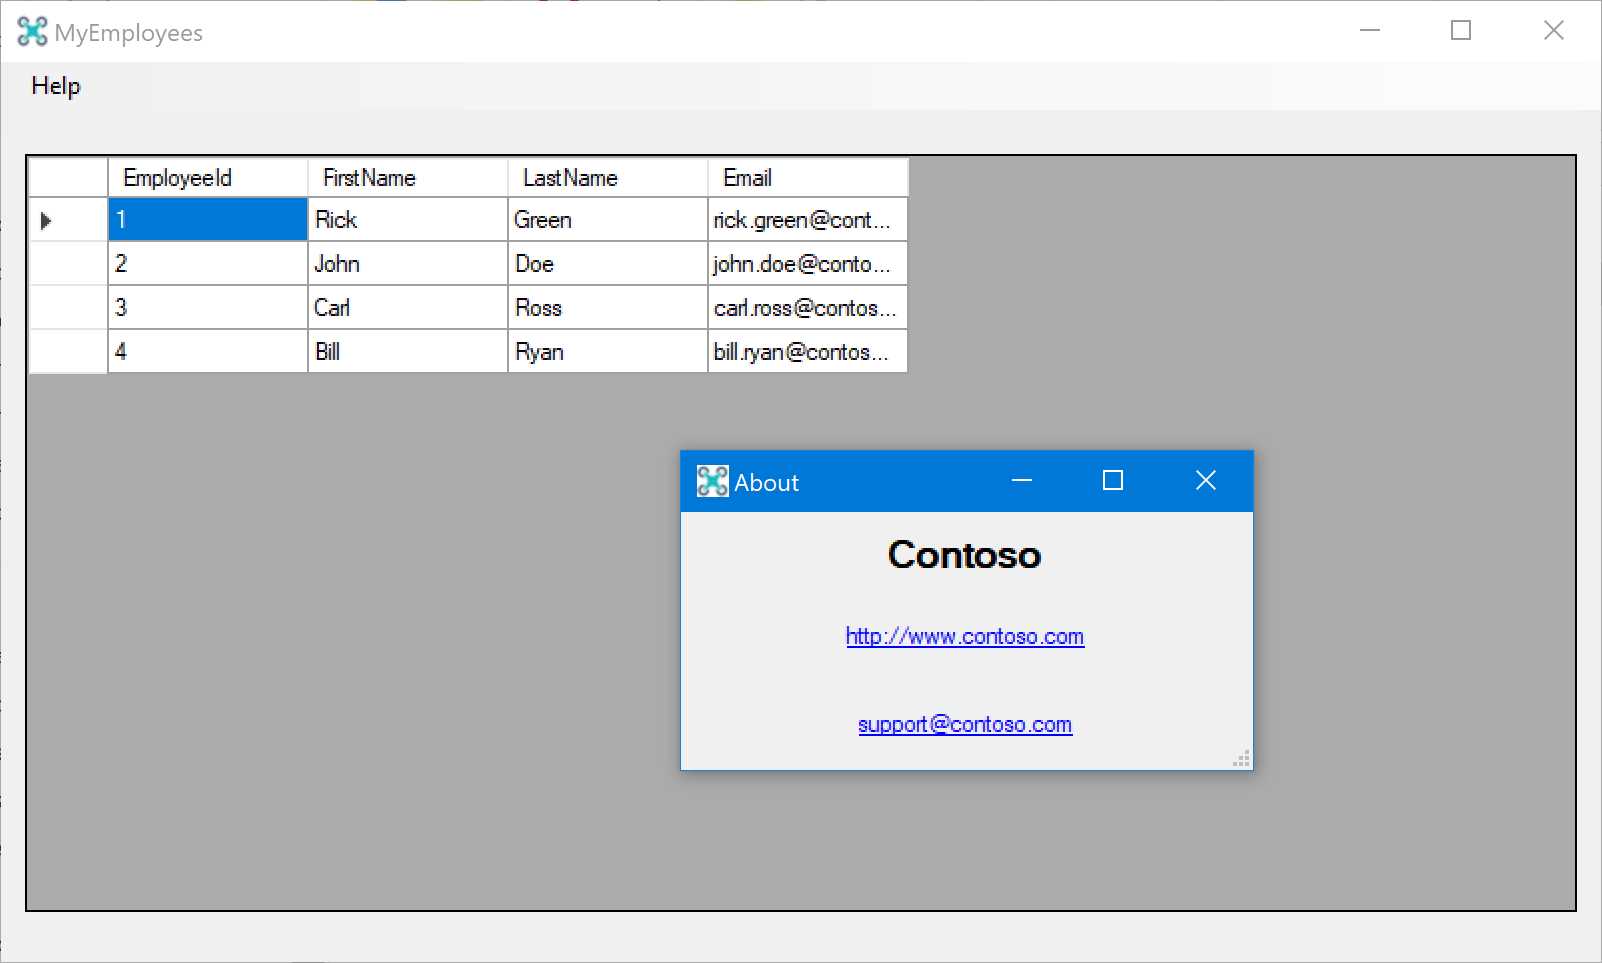
Task: Select the row header for John Doe
Action: pos(68,264)
